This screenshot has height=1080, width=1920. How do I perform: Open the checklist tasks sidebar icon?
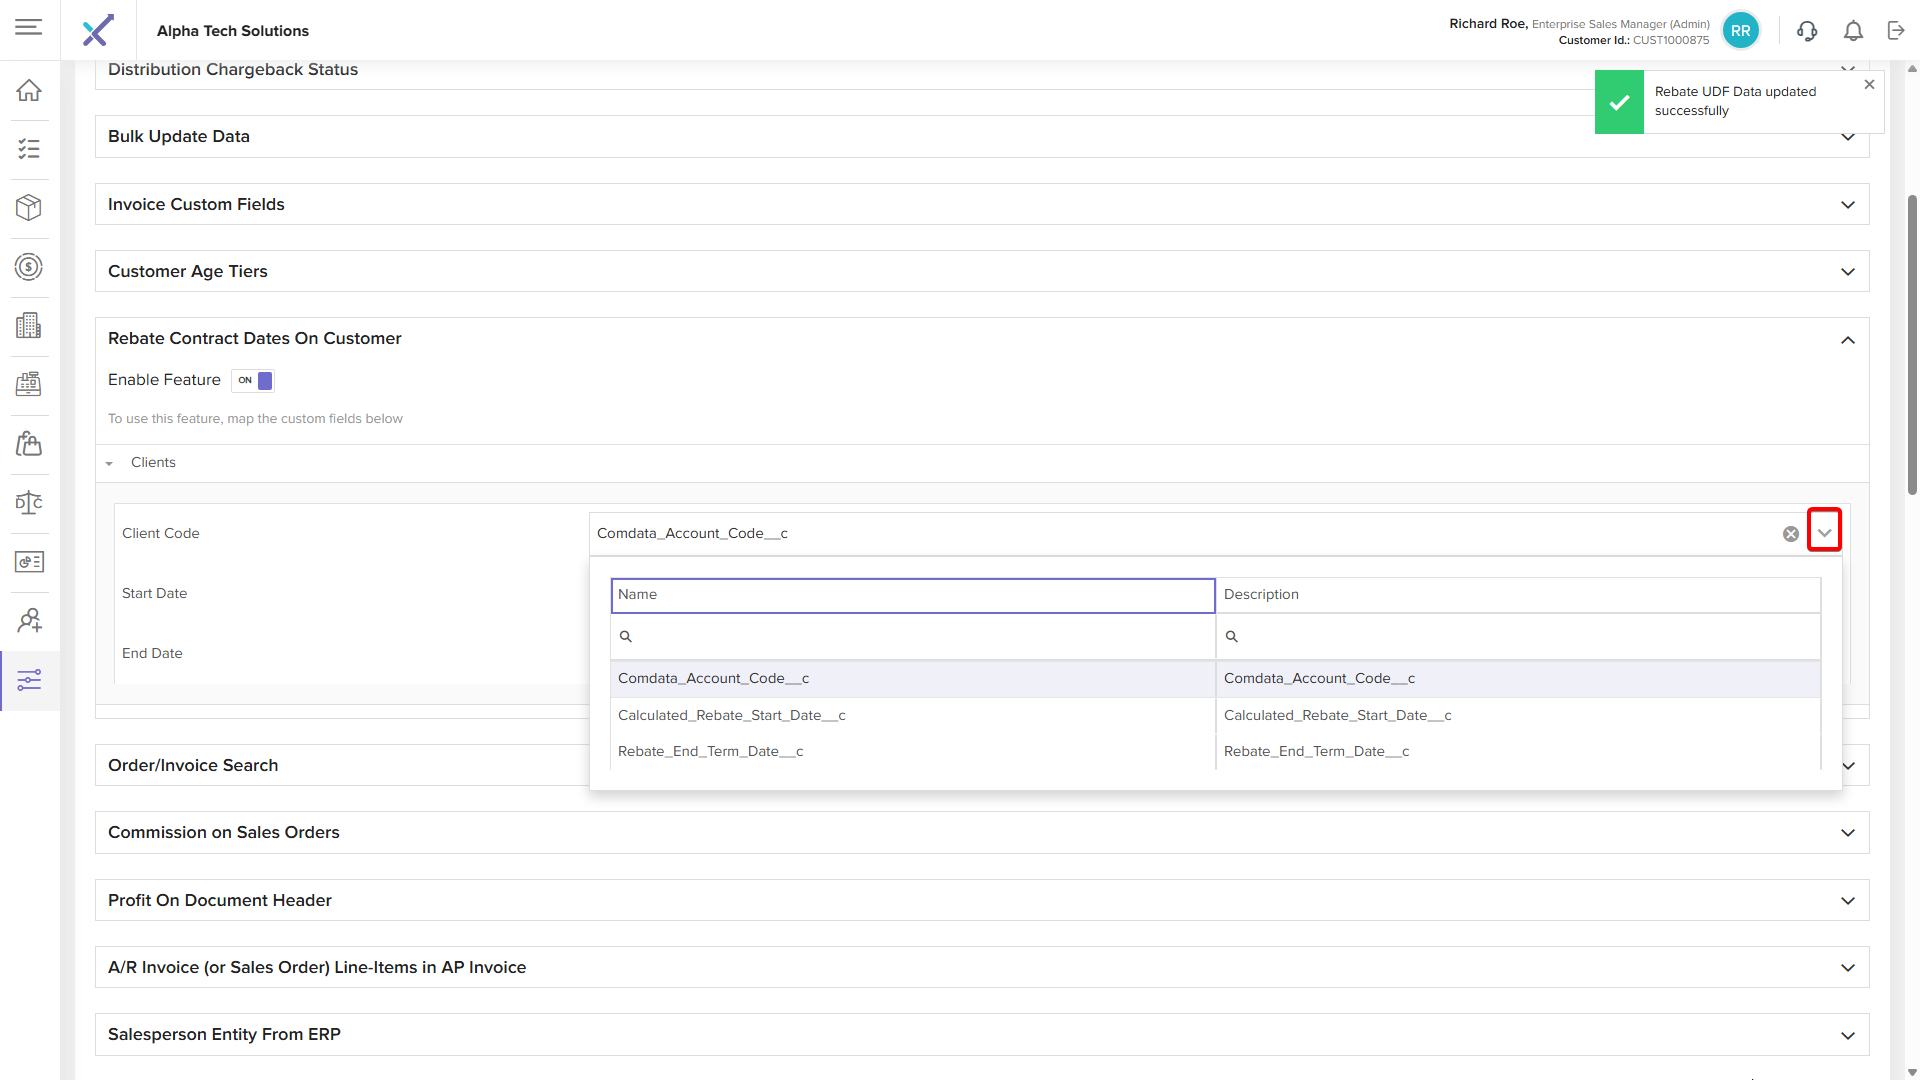pyautogui.click(x=29, y=149)
